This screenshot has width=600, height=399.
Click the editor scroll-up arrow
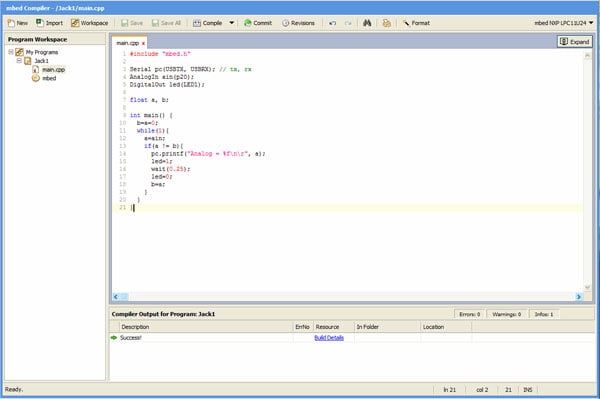click(587, 56)
